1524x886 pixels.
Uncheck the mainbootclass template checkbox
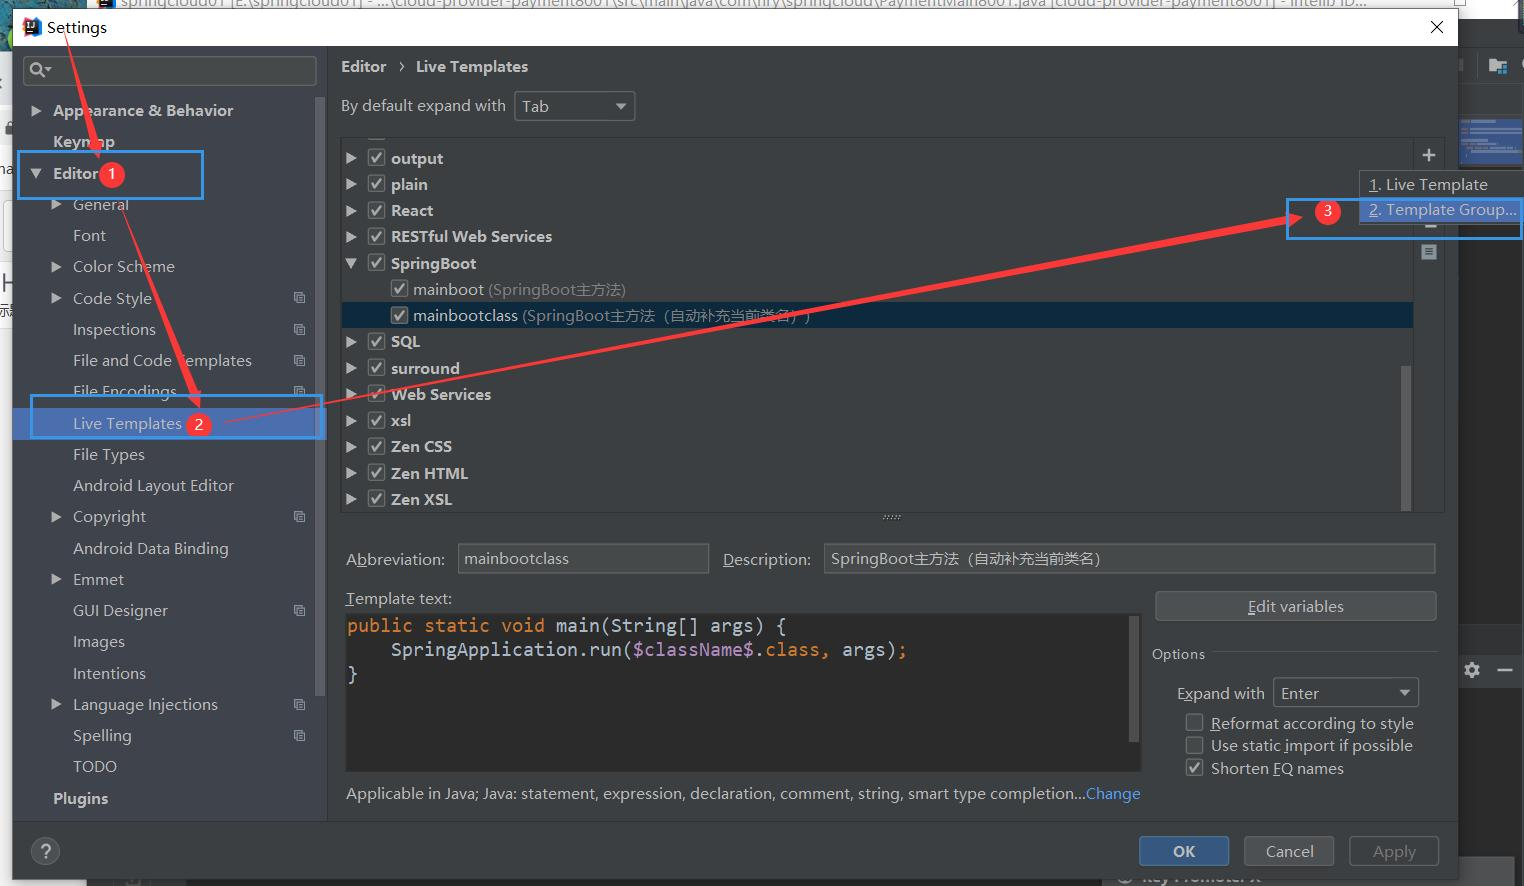[x=399, y=315]
